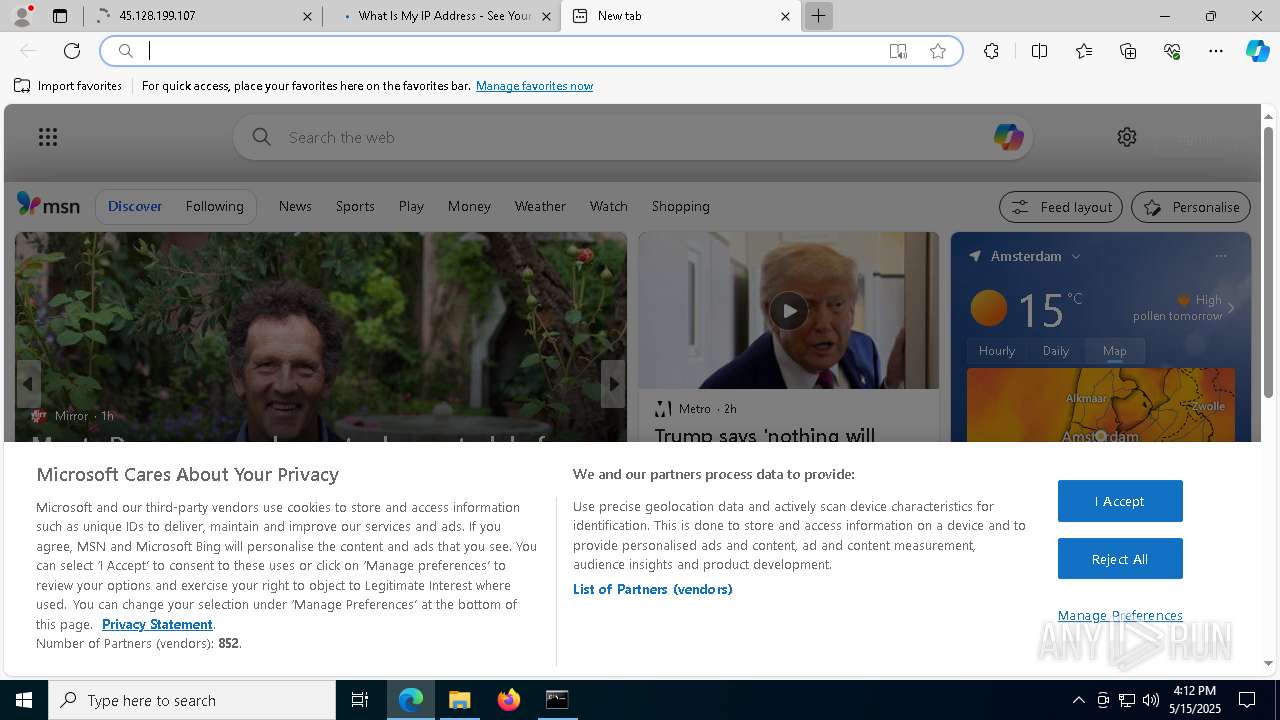Screen dimensions: 1280x720
Task: Open the page settings gear
Action: [1127, 137]
